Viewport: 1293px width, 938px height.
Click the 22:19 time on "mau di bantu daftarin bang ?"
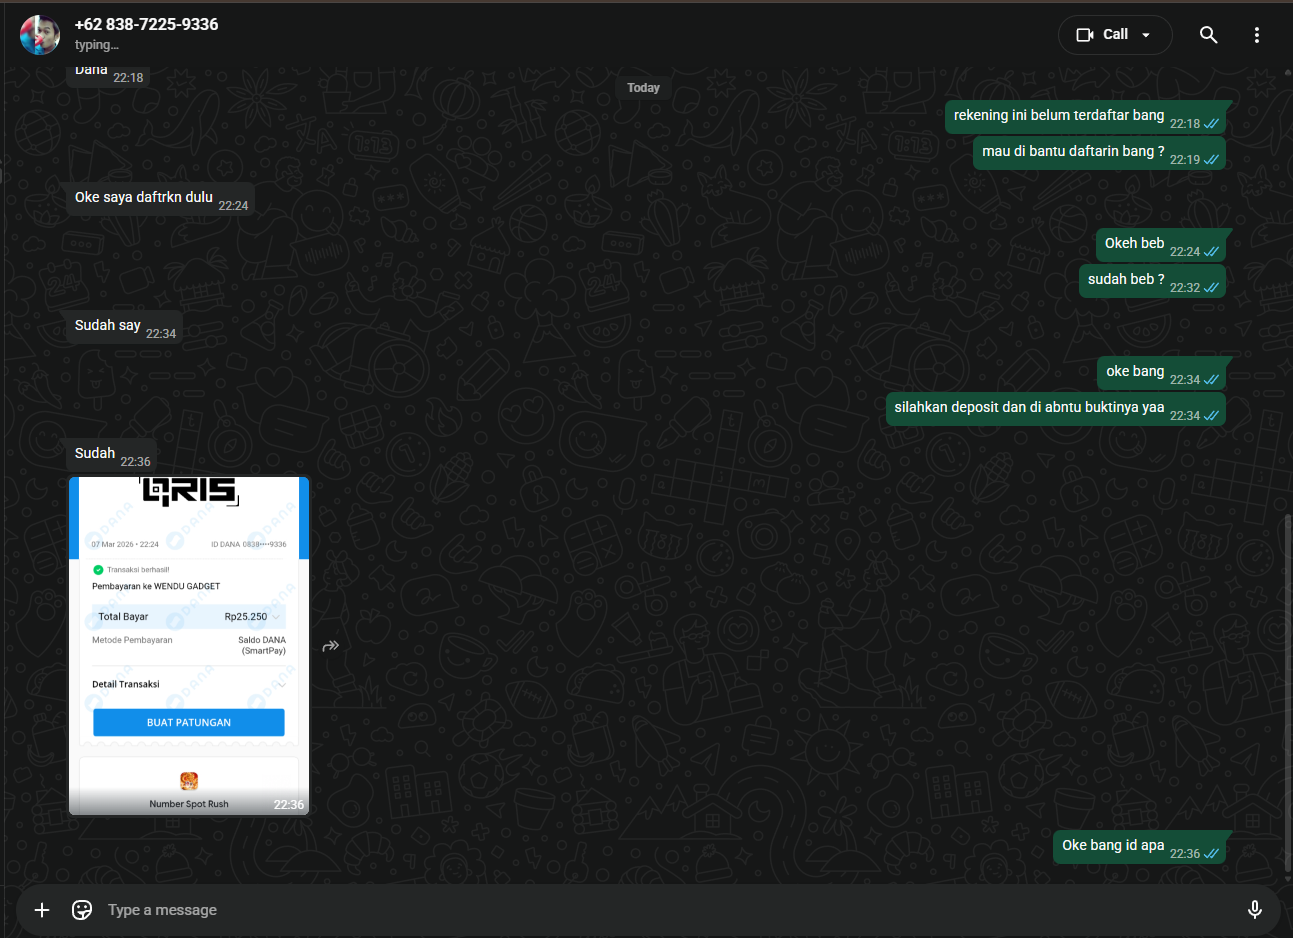(x=1185, y=160)
